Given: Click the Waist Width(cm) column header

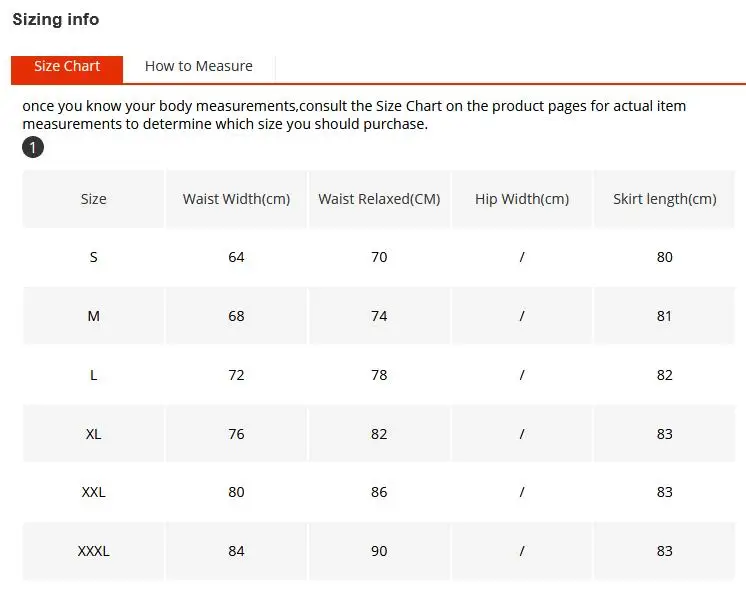Looking at the screenshot, I should click(x=236, y=199).
